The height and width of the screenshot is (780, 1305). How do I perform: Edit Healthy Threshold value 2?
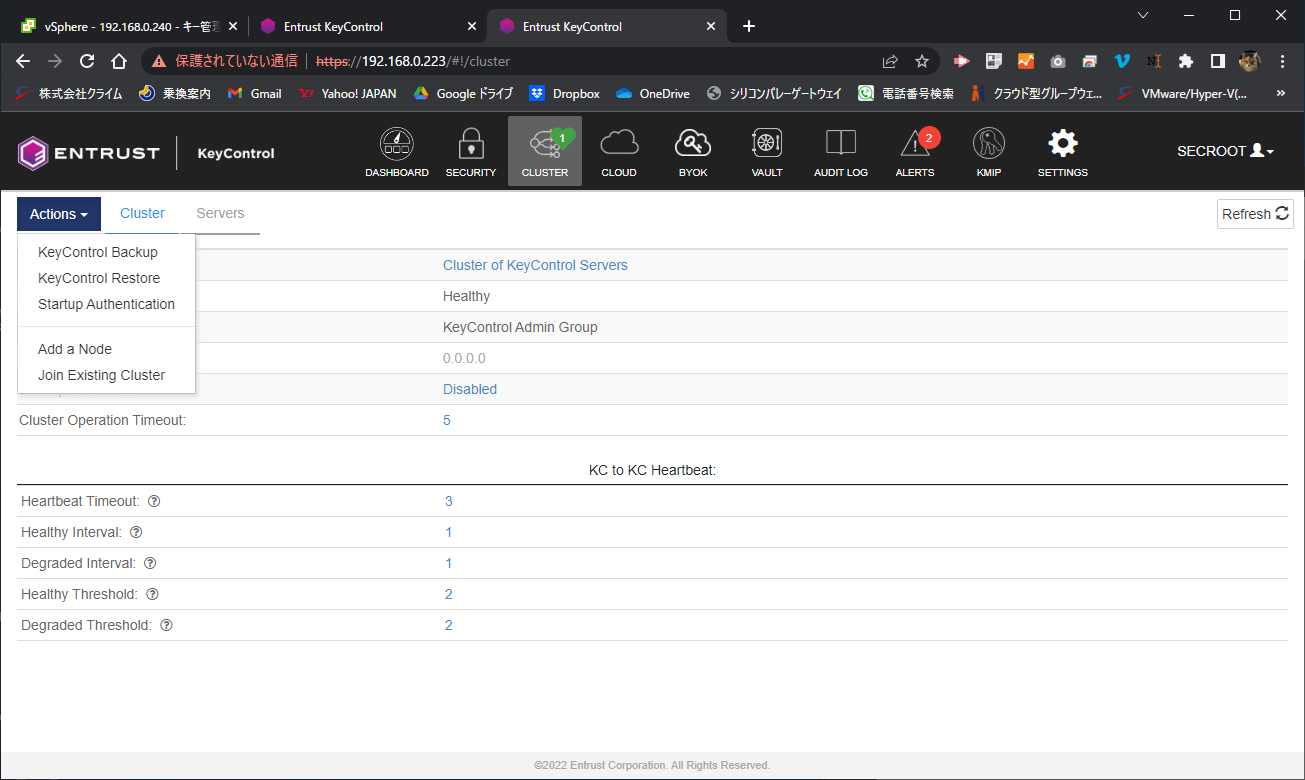point(449,594)
